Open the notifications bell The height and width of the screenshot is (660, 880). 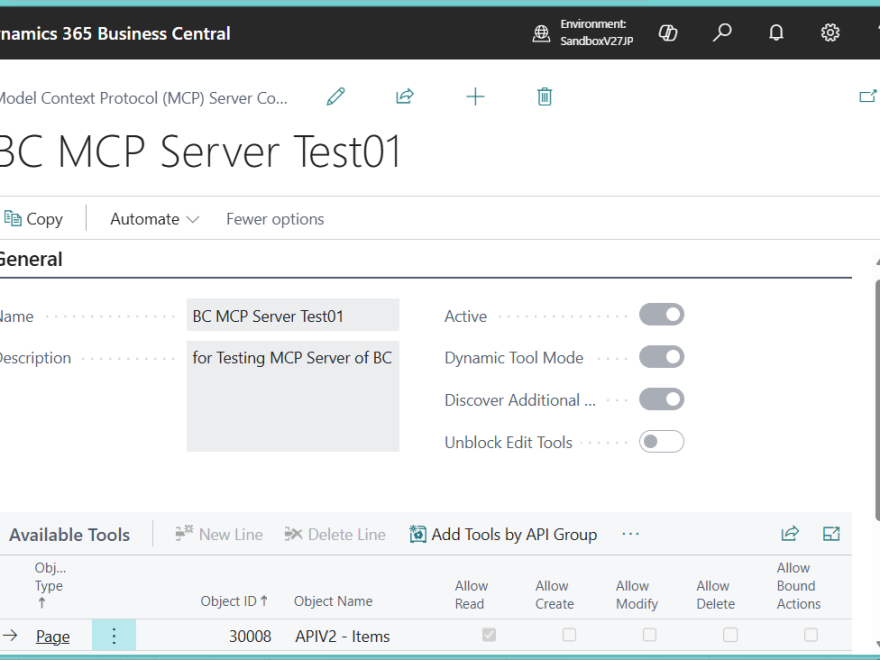[x=776, y=33]
